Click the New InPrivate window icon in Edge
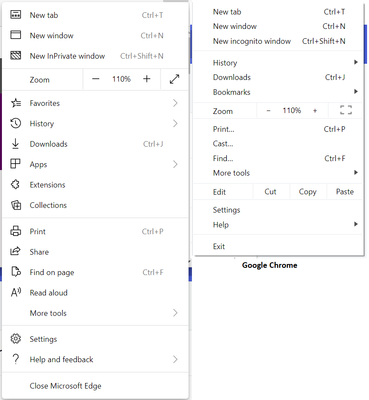The width and height of the screenshot is (369, 400). pyautogui.click(x=16, y=55)
